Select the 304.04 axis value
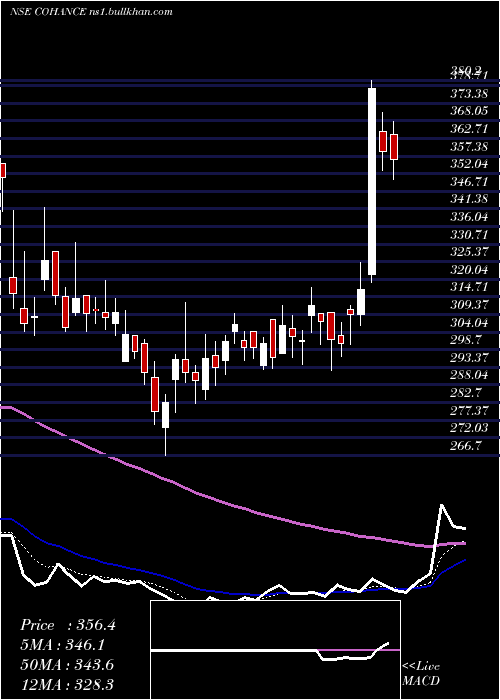500x700 pixels. point(469,322)
